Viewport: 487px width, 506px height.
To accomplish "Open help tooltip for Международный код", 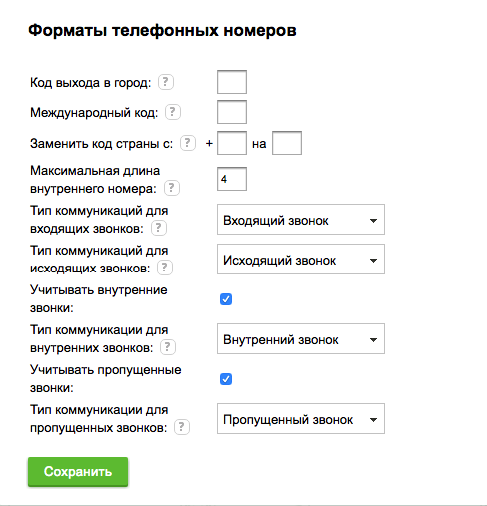I will (x=173, y=112).
